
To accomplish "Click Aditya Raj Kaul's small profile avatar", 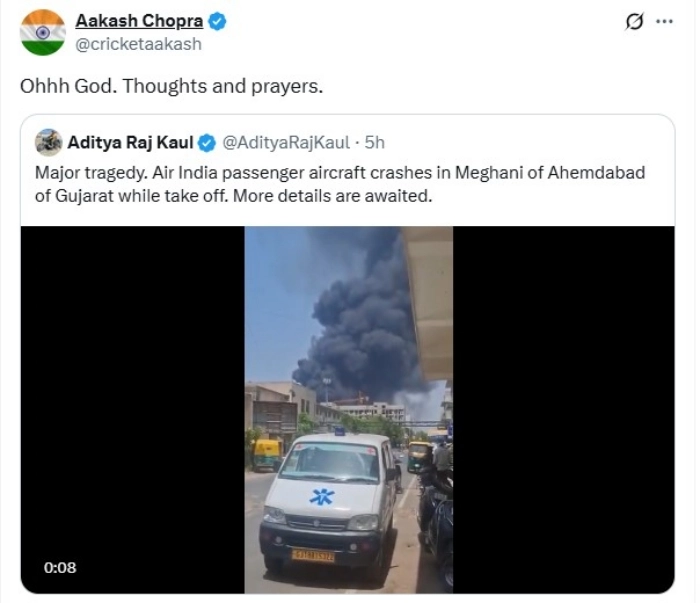I will pyautogui.click(x=48, y=142).
